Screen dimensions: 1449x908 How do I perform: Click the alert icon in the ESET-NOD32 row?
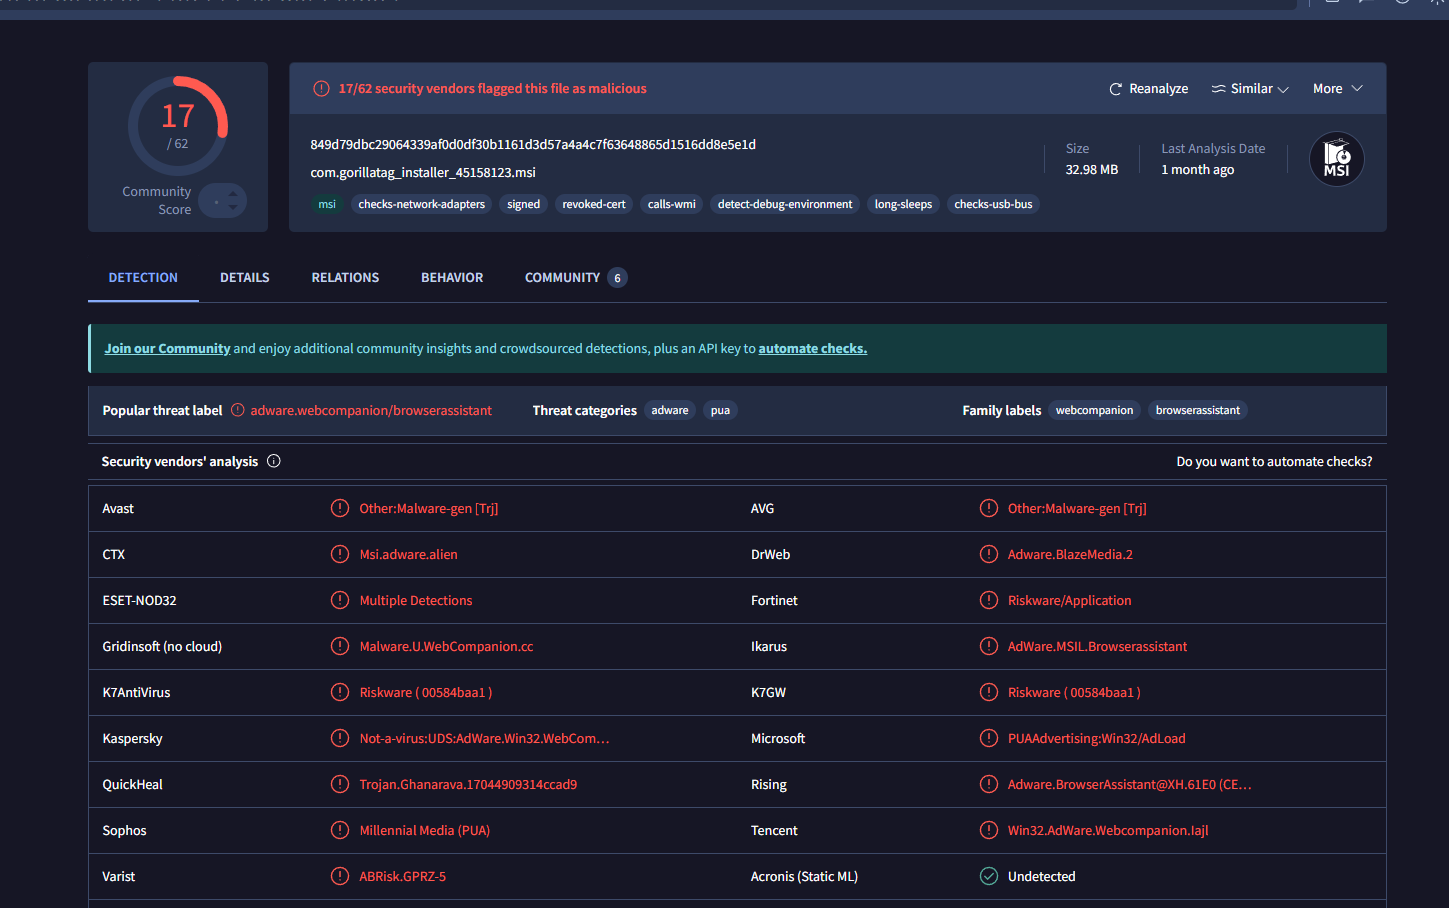click(x=340, y=600)
